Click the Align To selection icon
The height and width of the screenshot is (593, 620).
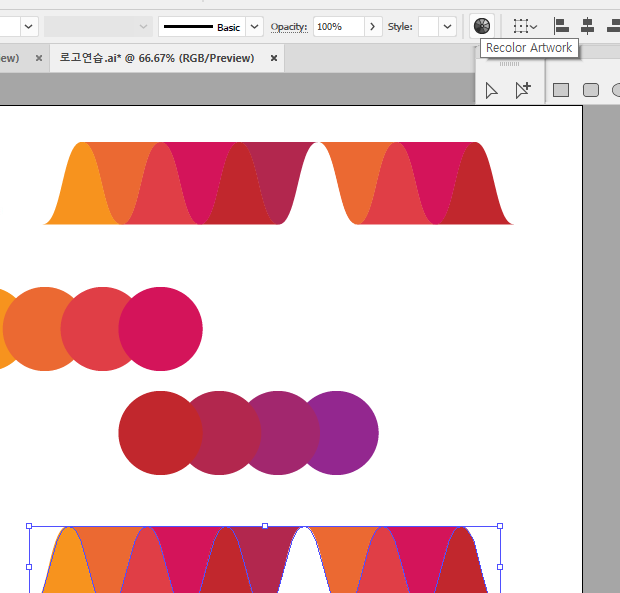click(x=520, y=26)
